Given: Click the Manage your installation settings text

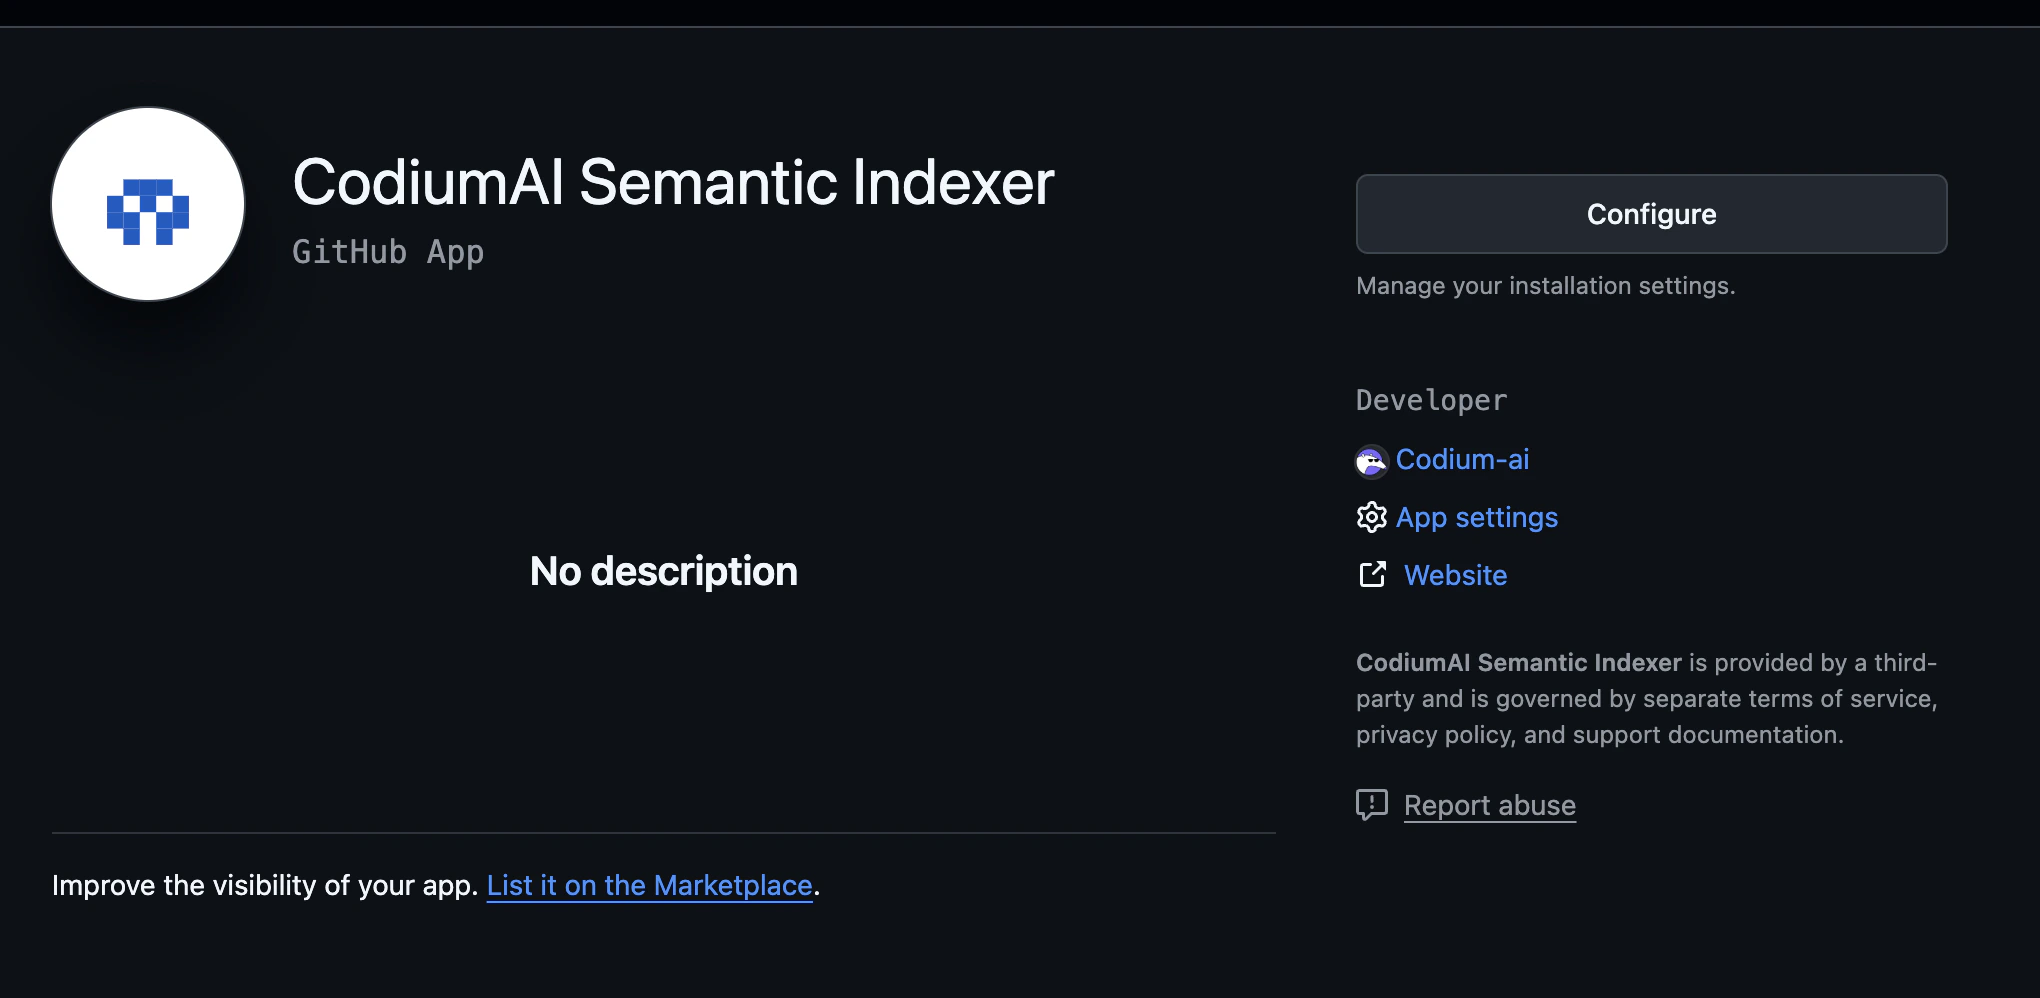Looking at the screenshot, I should (x=1545, y=286).
